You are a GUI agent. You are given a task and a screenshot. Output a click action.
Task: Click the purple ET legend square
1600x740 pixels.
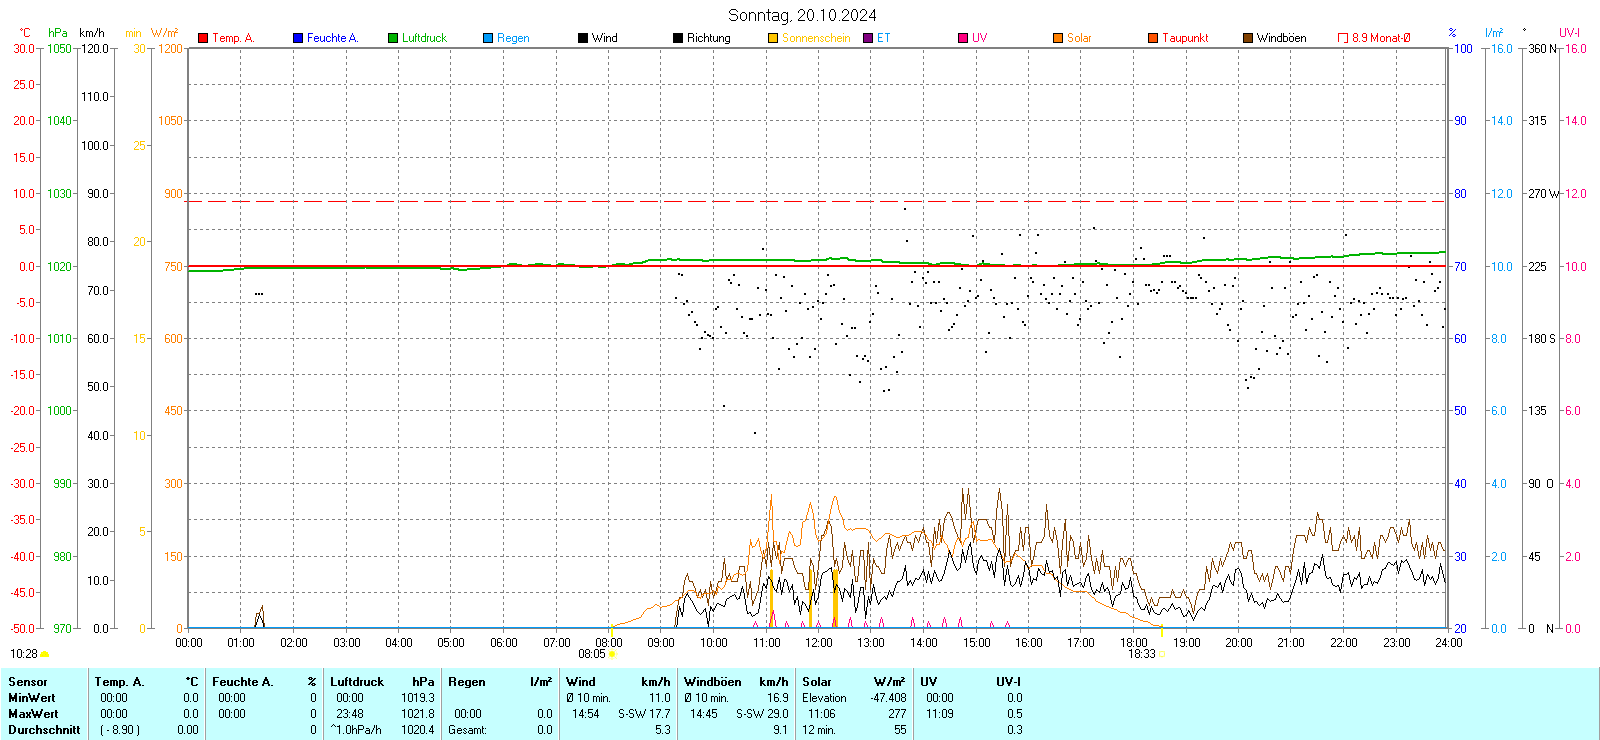[x=868, y=38]
